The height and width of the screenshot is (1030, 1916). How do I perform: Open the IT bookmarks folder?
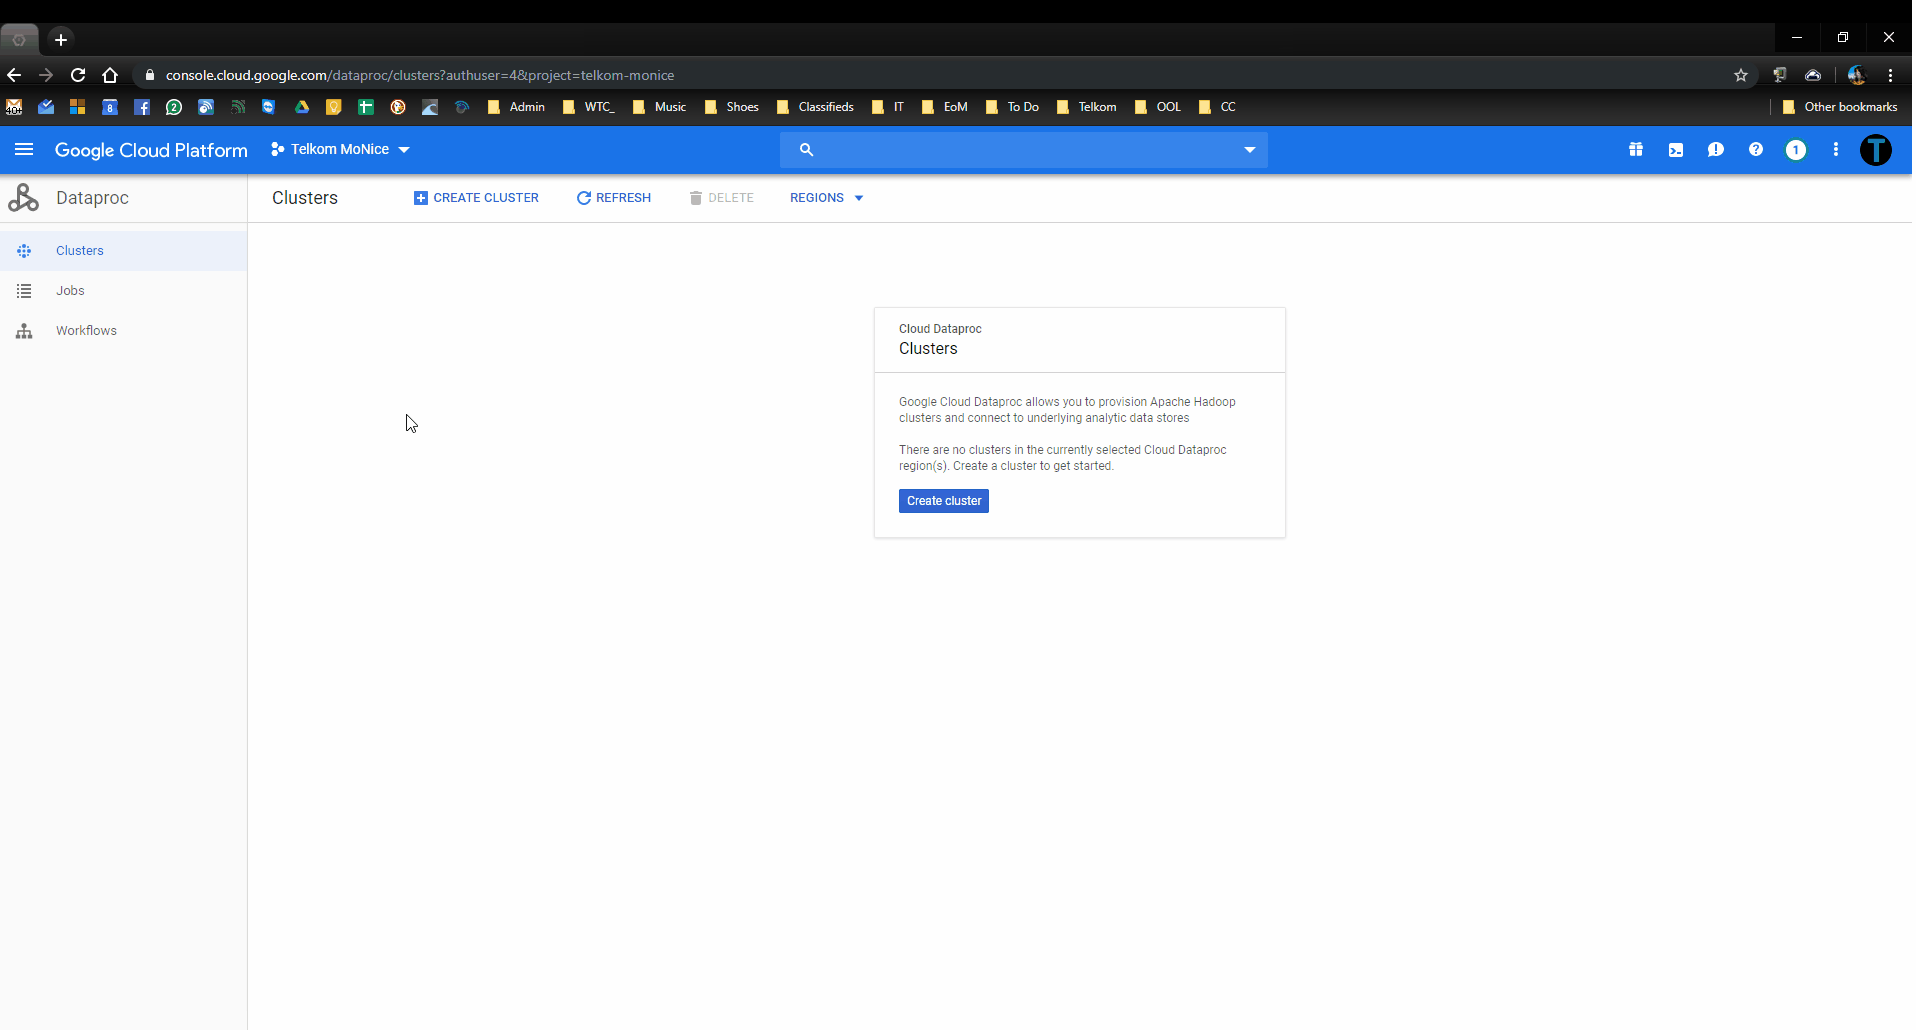(888, 107)
